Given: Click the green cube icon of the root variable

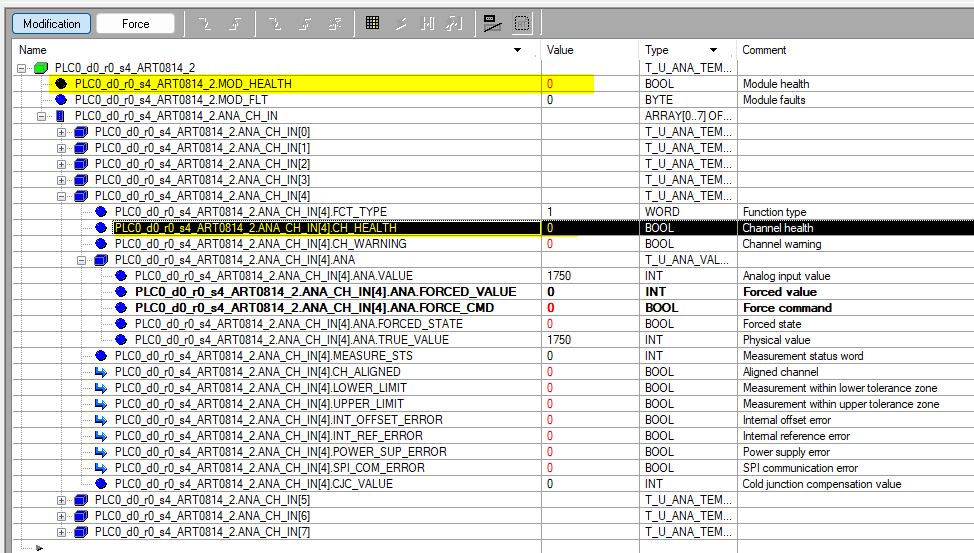Looking at the screenshot, I should tap(41, 68).
